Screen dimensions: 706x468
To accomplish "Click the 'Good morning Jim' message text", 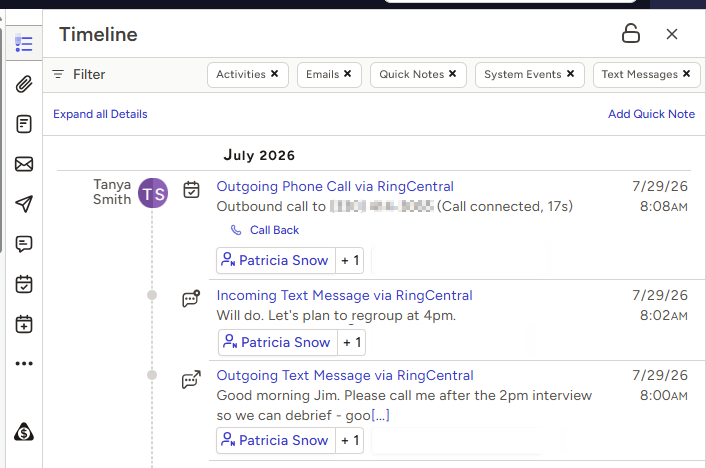I will point(404,405).
